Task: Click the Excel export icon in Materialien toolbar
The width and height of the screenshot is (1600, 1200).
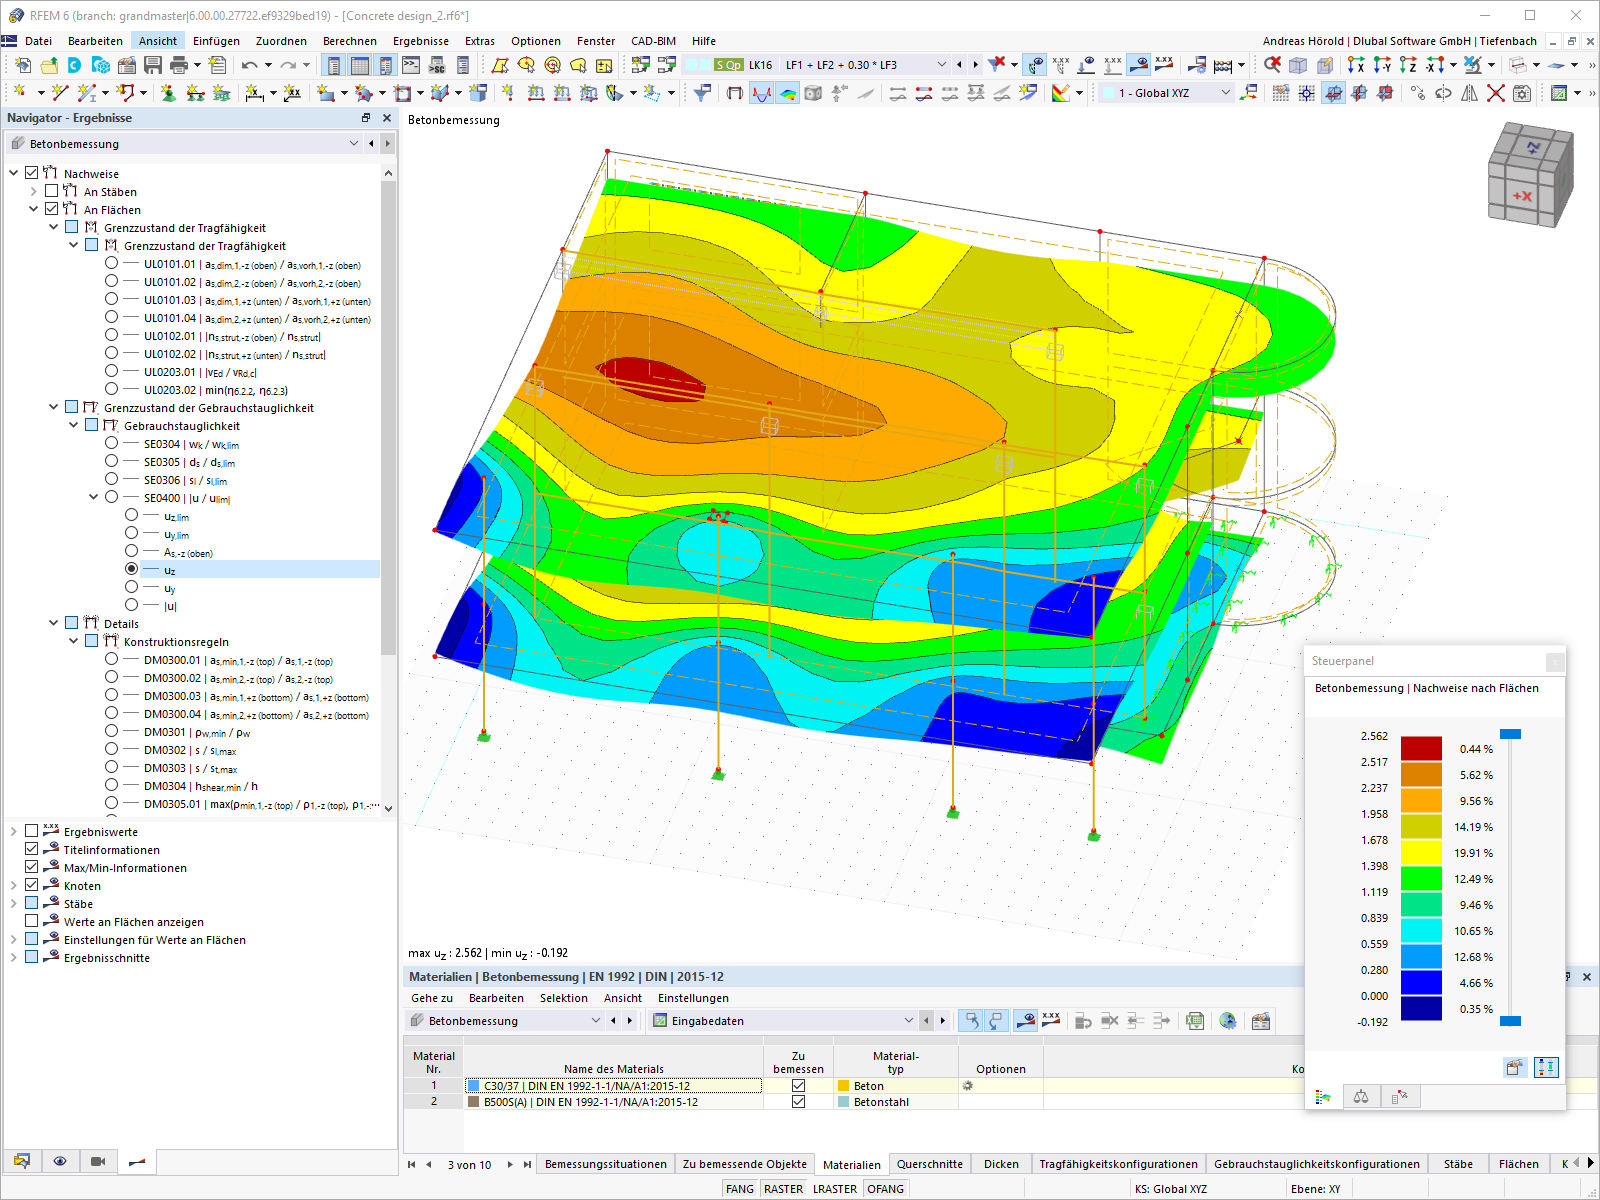Action: [1195, 1020]
